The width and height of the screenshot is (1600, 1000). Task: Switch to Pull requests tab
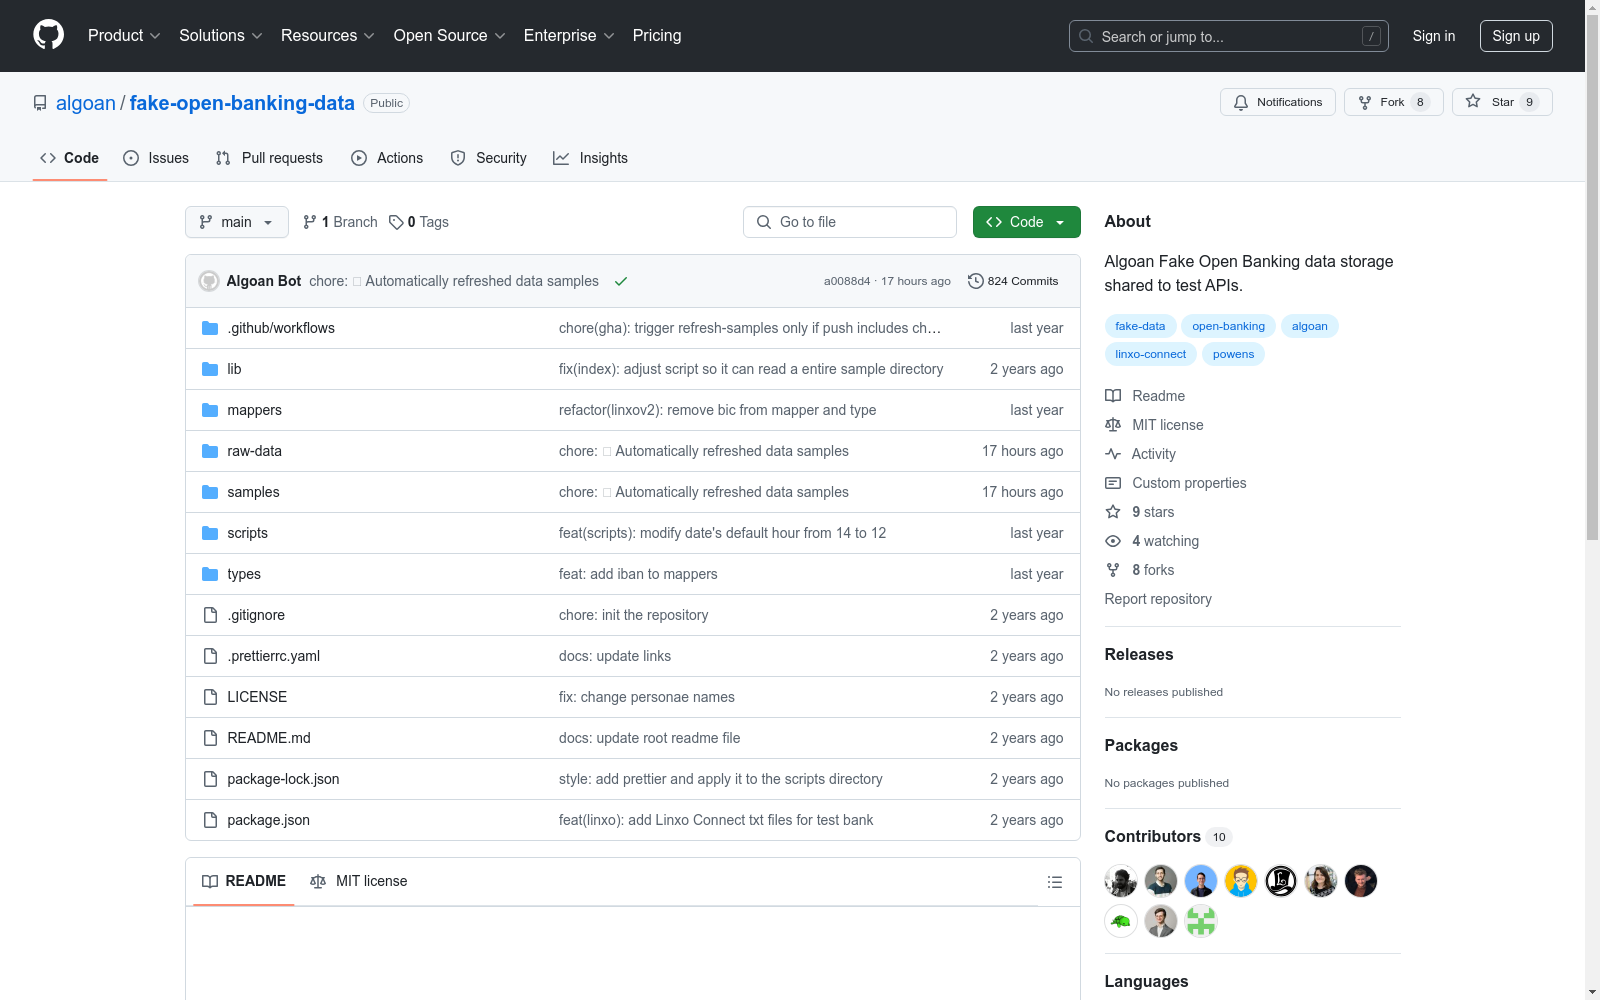tap(269, 158)
